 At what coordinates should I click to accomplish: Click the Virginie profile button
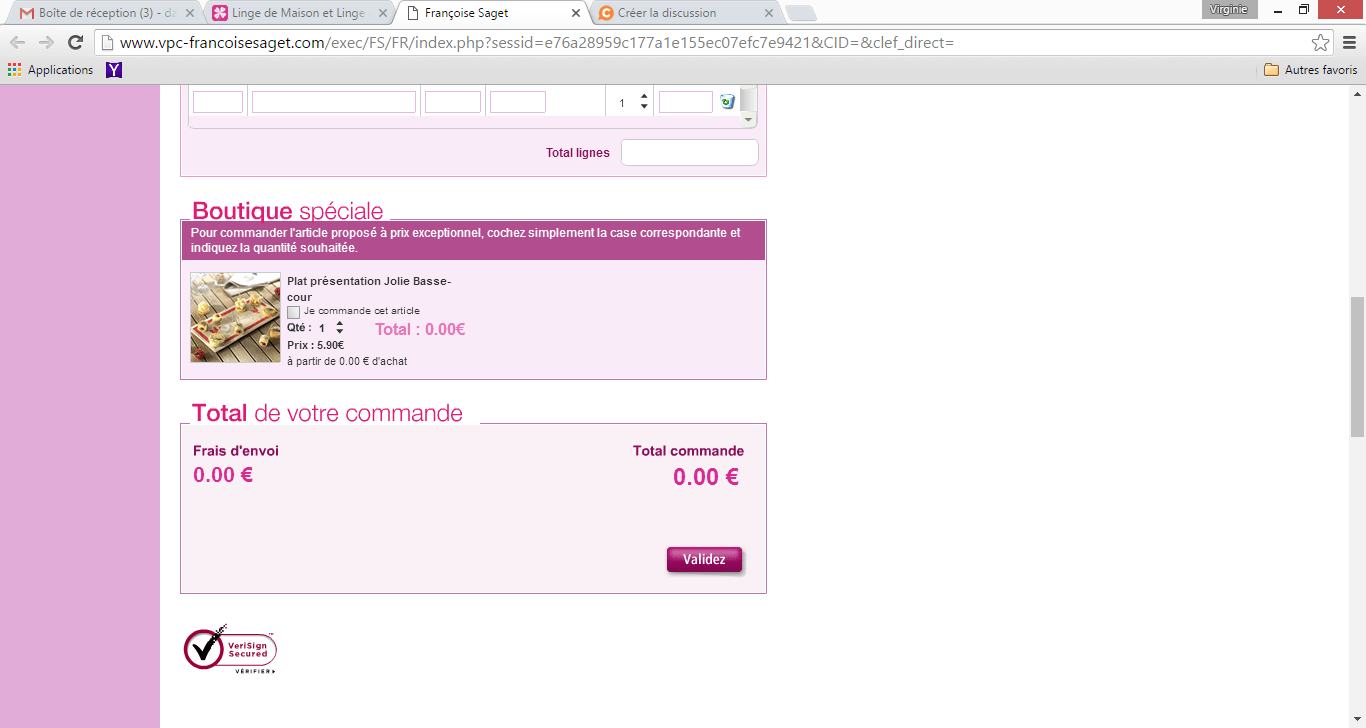1228,10
